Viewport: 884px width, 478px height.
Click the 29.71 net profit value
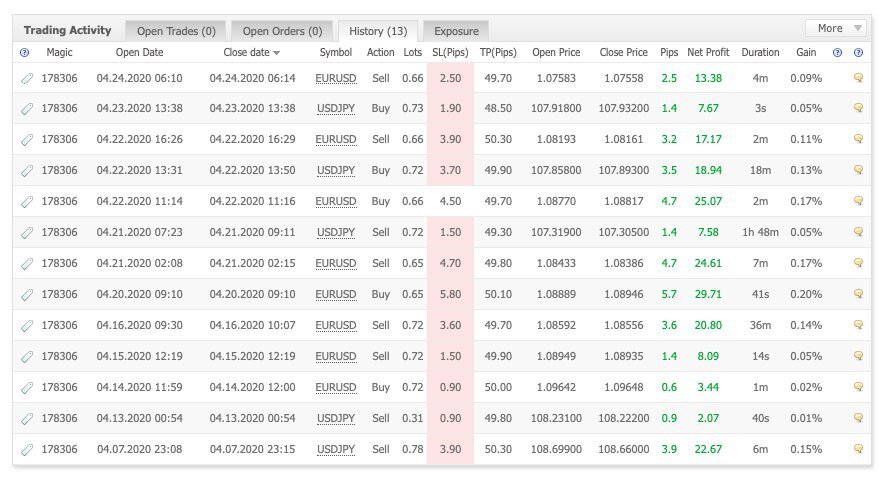point(708,294)
